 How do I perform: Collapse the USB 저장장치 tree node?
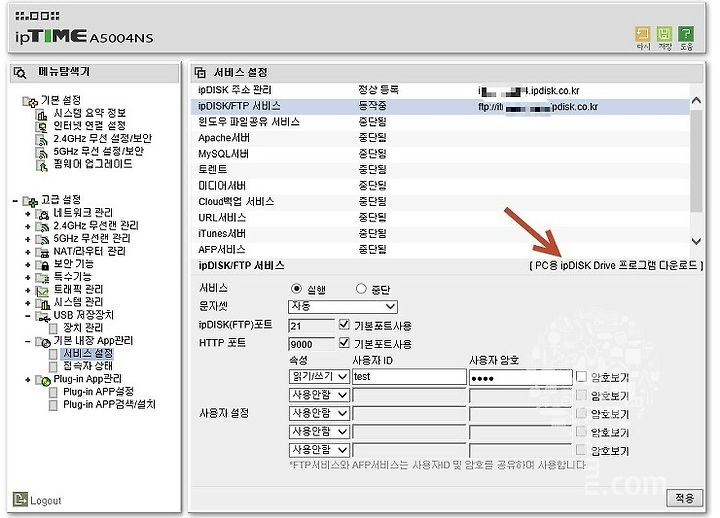(28, 316)
